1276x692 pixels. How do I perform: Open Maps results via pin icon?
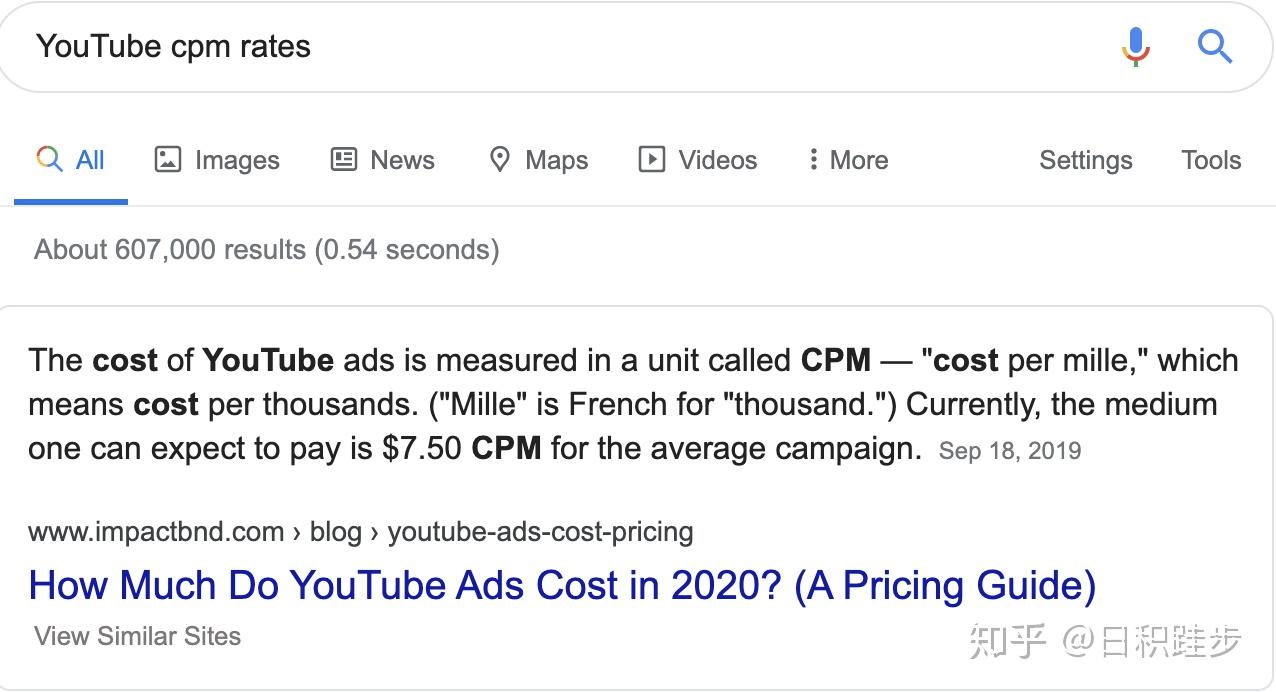click(x=499, y=160)
